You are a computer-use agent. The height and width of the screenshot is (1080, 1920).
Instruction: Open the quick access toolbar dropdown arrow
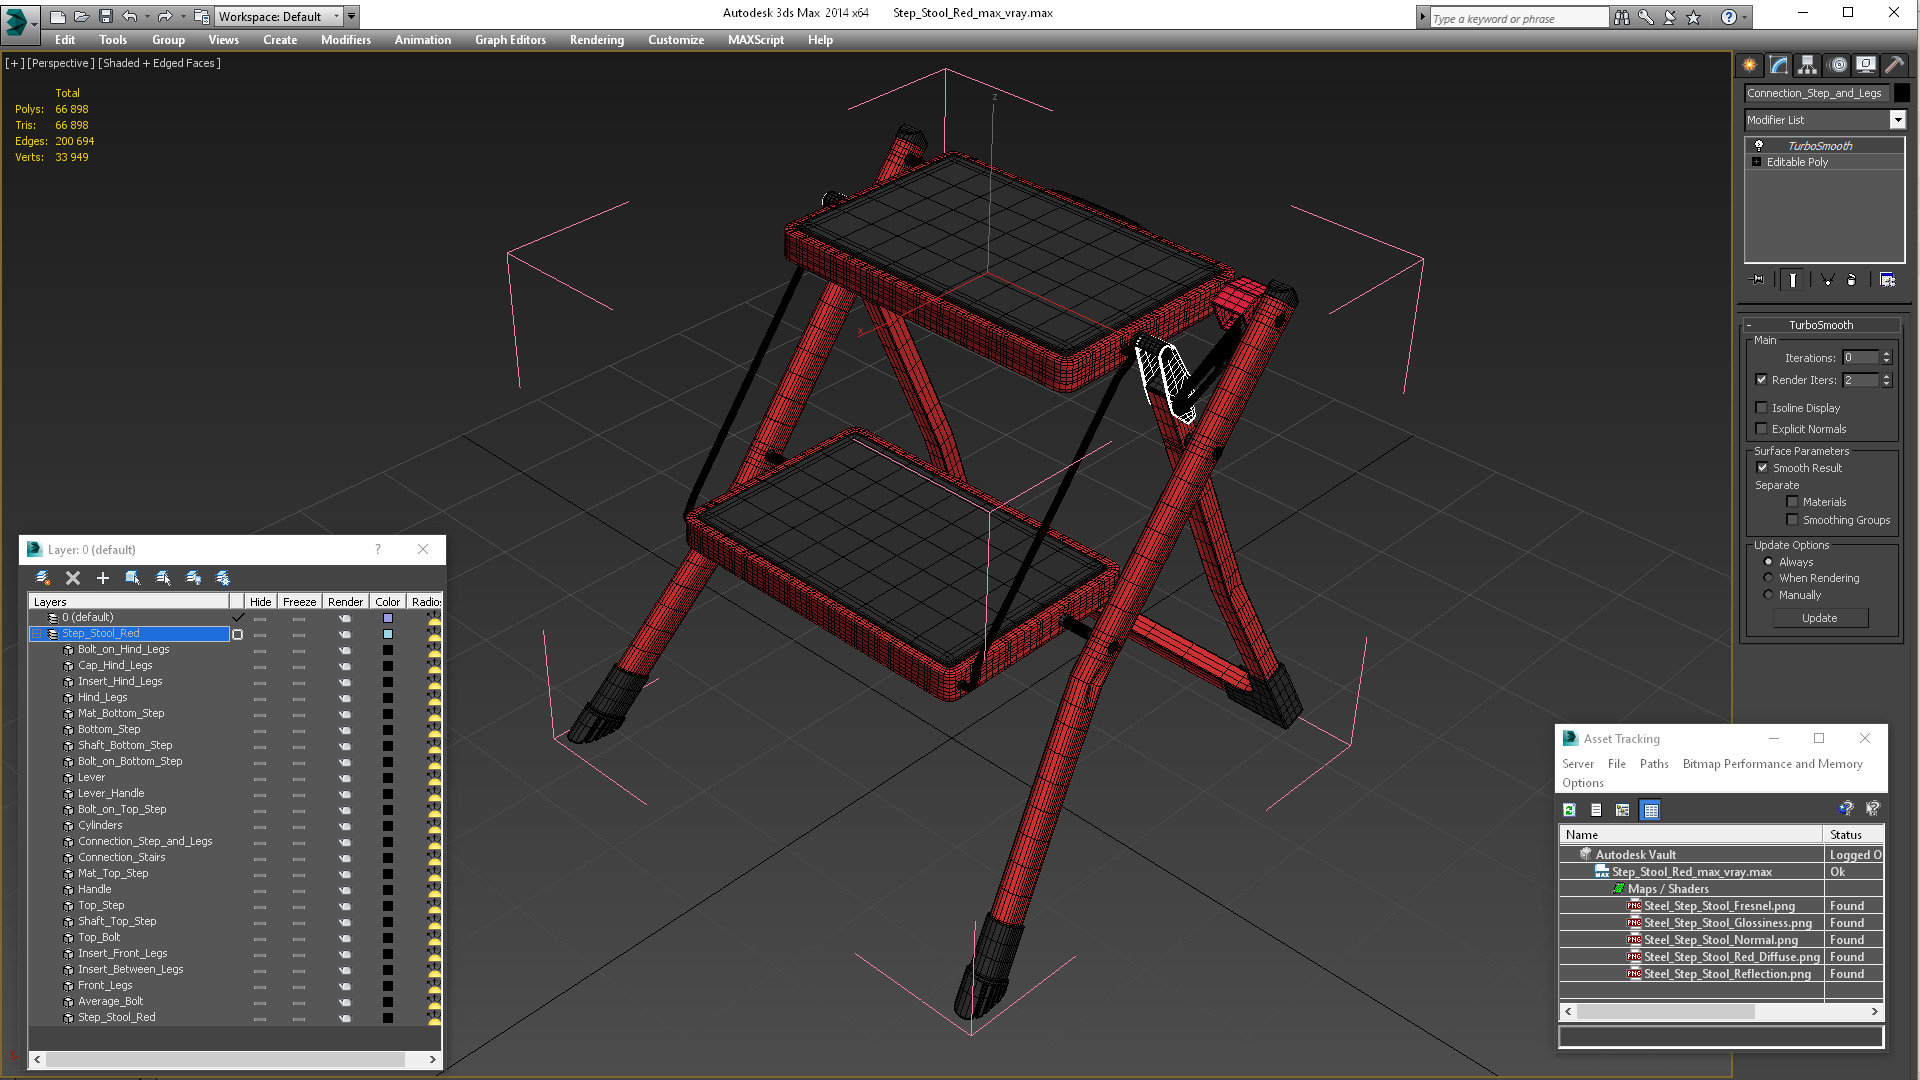click(x=352, y=16)
